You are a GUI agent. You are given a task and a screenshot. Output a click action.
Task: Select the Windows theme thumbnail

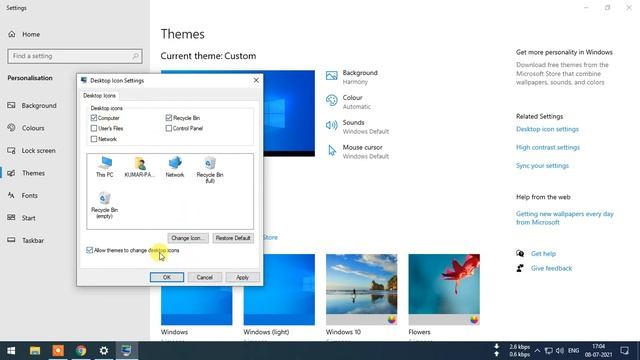click(197, 305)
